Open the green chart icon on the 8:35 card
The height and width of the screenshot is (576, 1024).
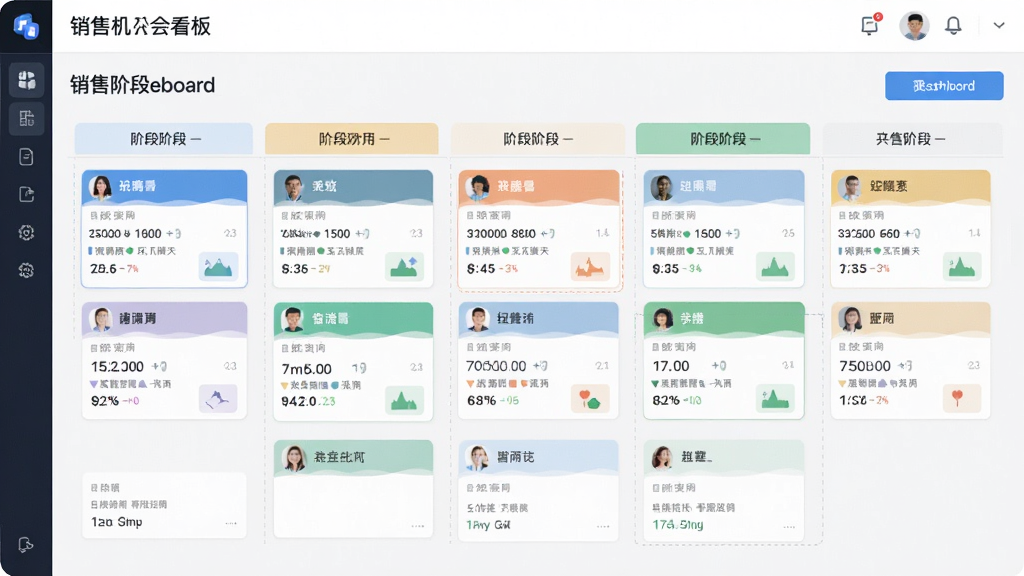coord(775,266)
